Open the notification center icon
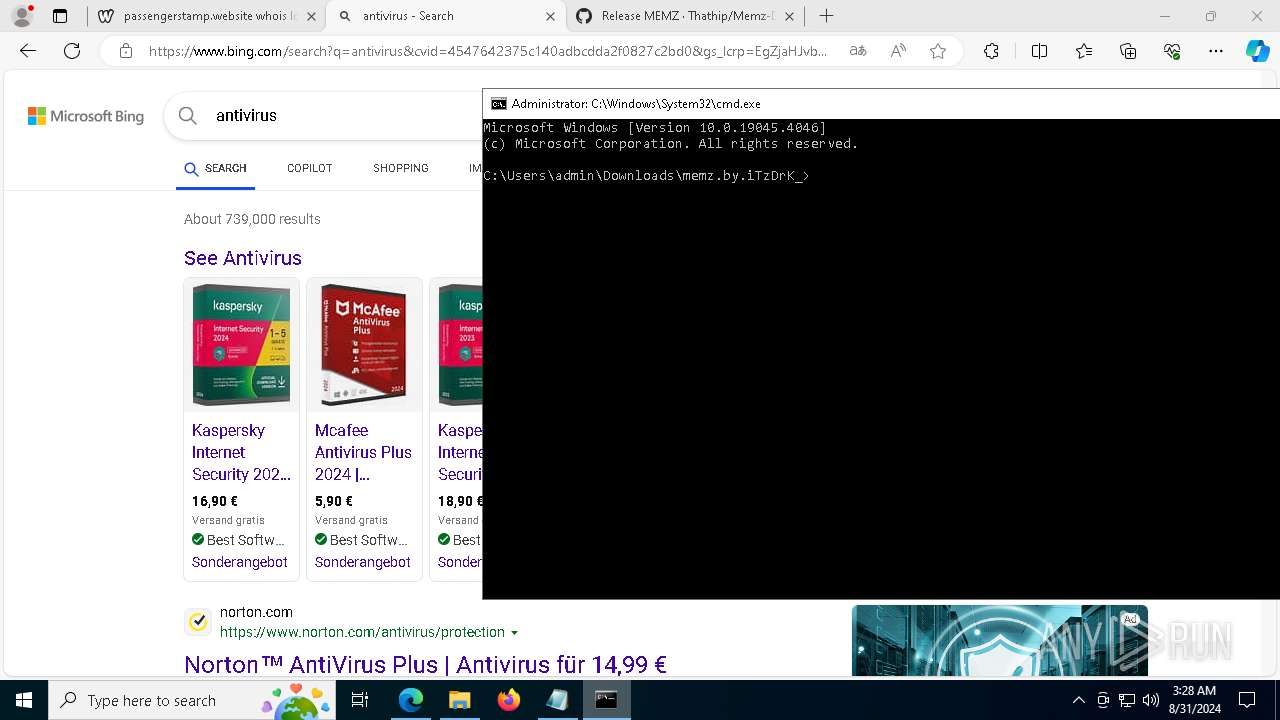Screen dimensions: 1280x720 coord(1247,700)
